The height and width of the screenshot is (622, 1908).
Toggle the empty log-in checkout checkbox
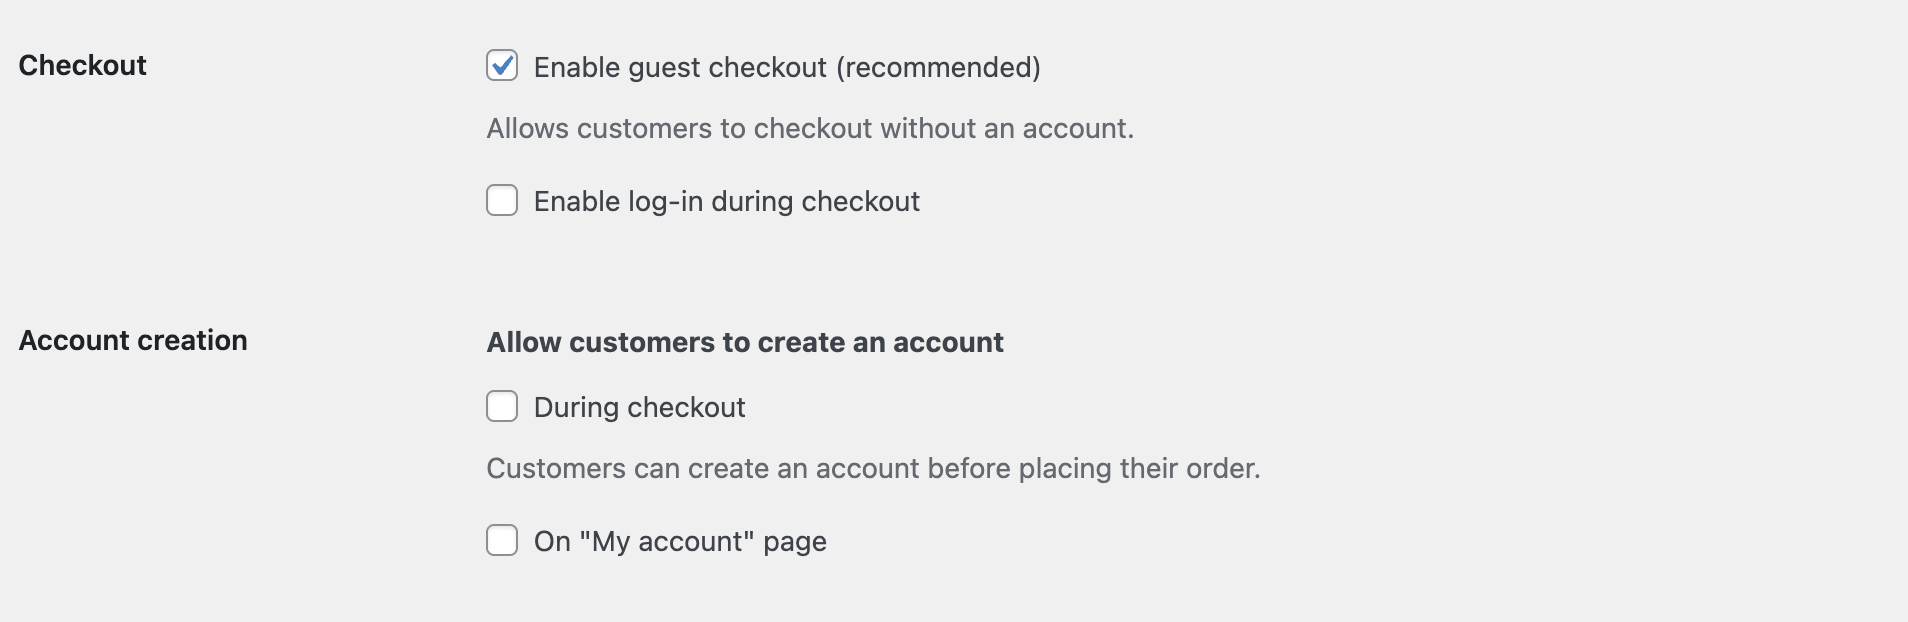click(x=502, y=201)
